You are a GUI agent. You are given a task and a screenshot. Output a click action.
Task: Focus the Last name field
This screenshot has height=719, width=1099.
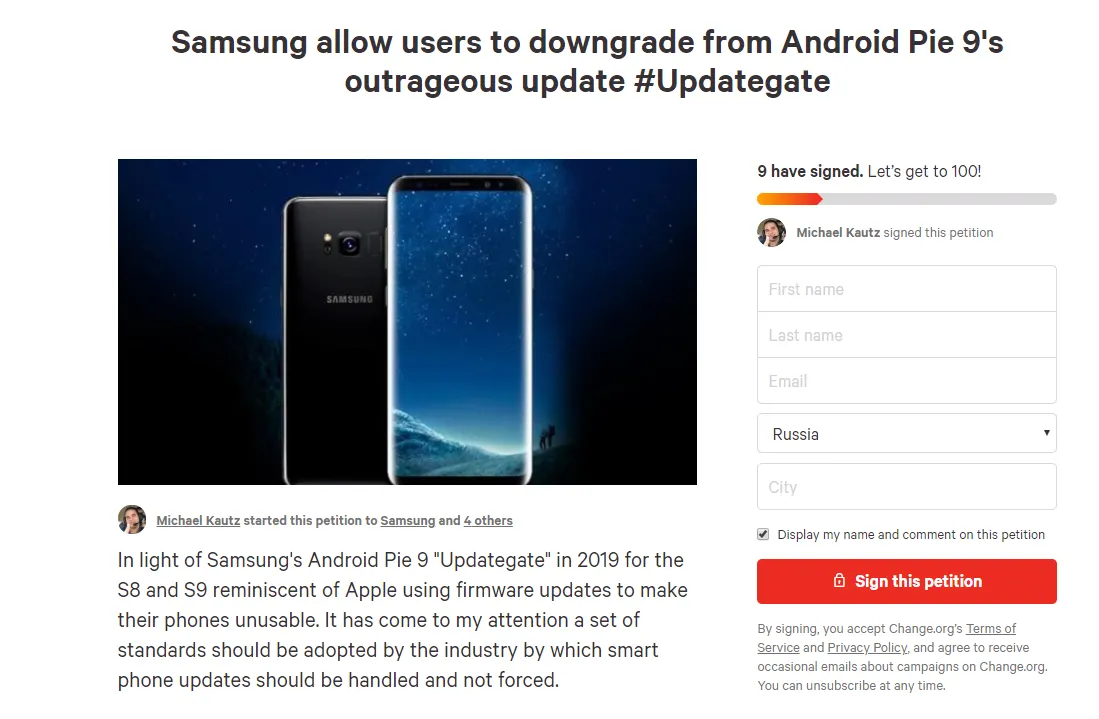pyautogui.click(x=906, y=335)
